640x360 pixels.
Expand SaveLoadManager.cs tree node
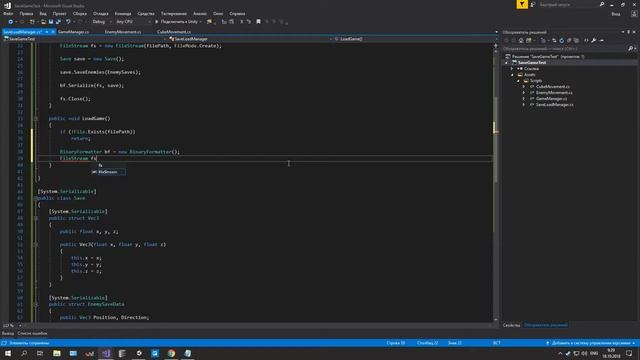point(524,105)
